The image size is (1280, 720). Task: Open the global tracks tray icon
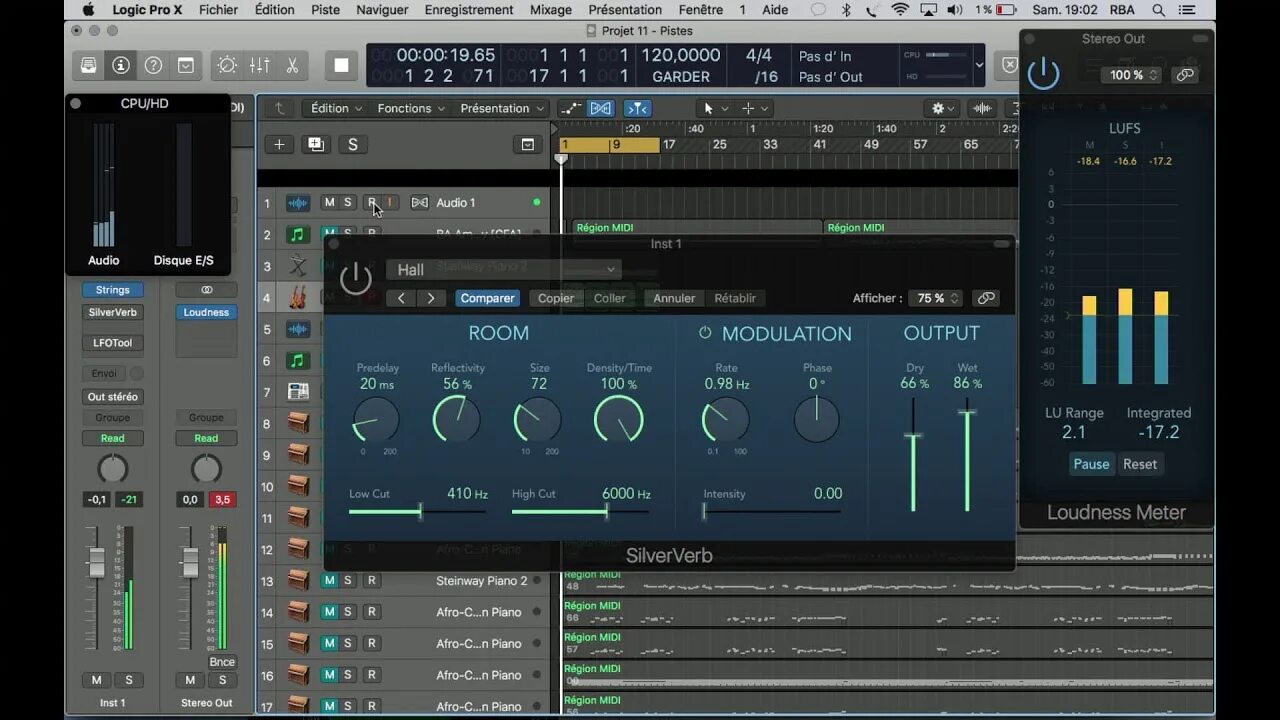point(527,144)
